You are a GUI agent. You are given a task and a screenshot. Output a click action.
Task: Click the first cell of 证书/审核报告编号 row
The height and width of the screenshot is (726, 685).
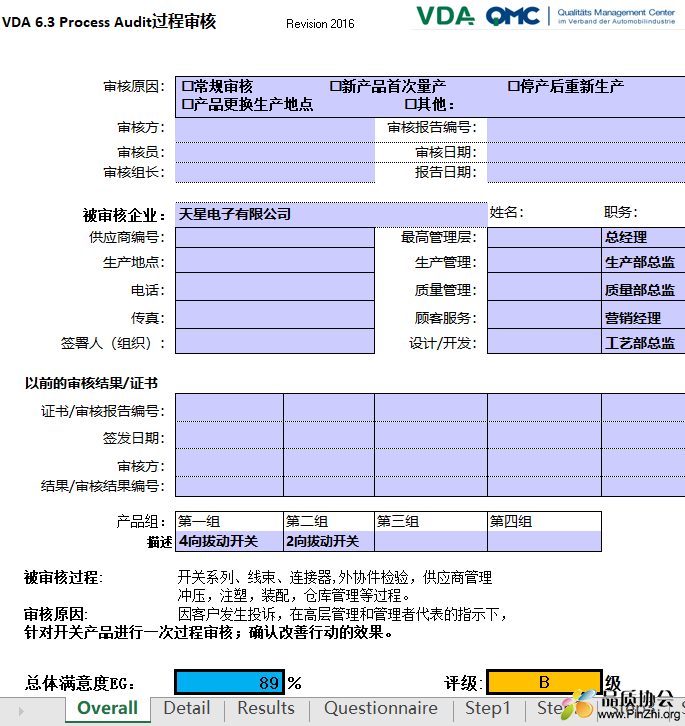pos(229,408)
